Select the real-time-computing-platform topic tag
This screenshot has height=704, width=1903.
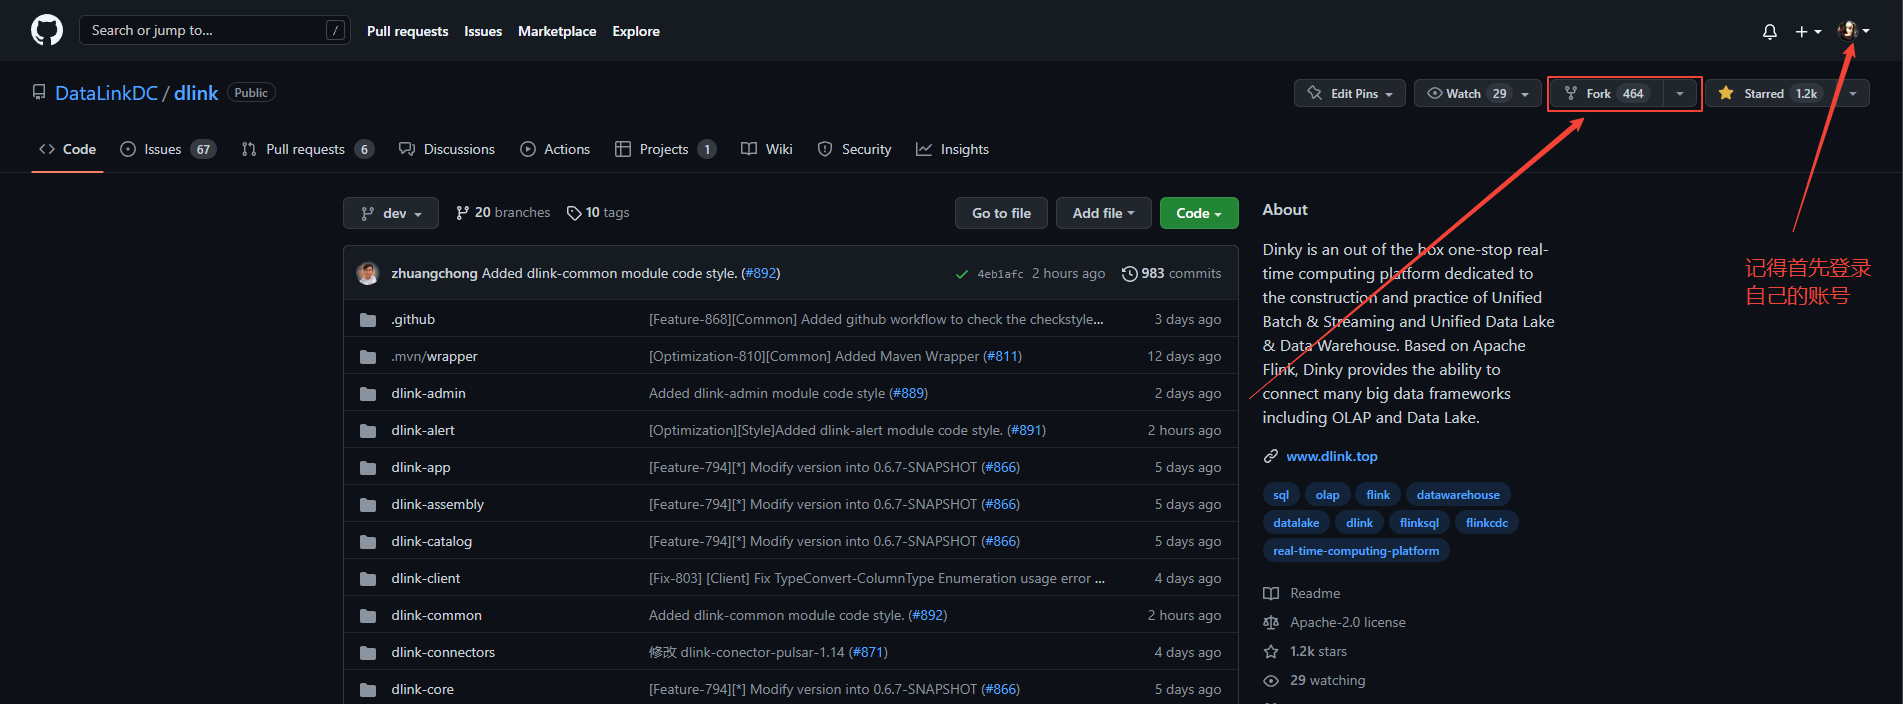point(1356,551)
